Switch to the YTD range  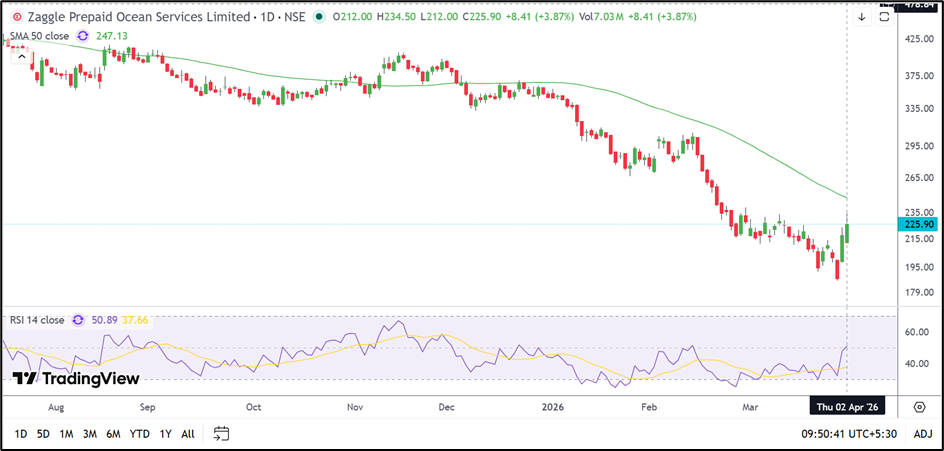tap(140, 434)
